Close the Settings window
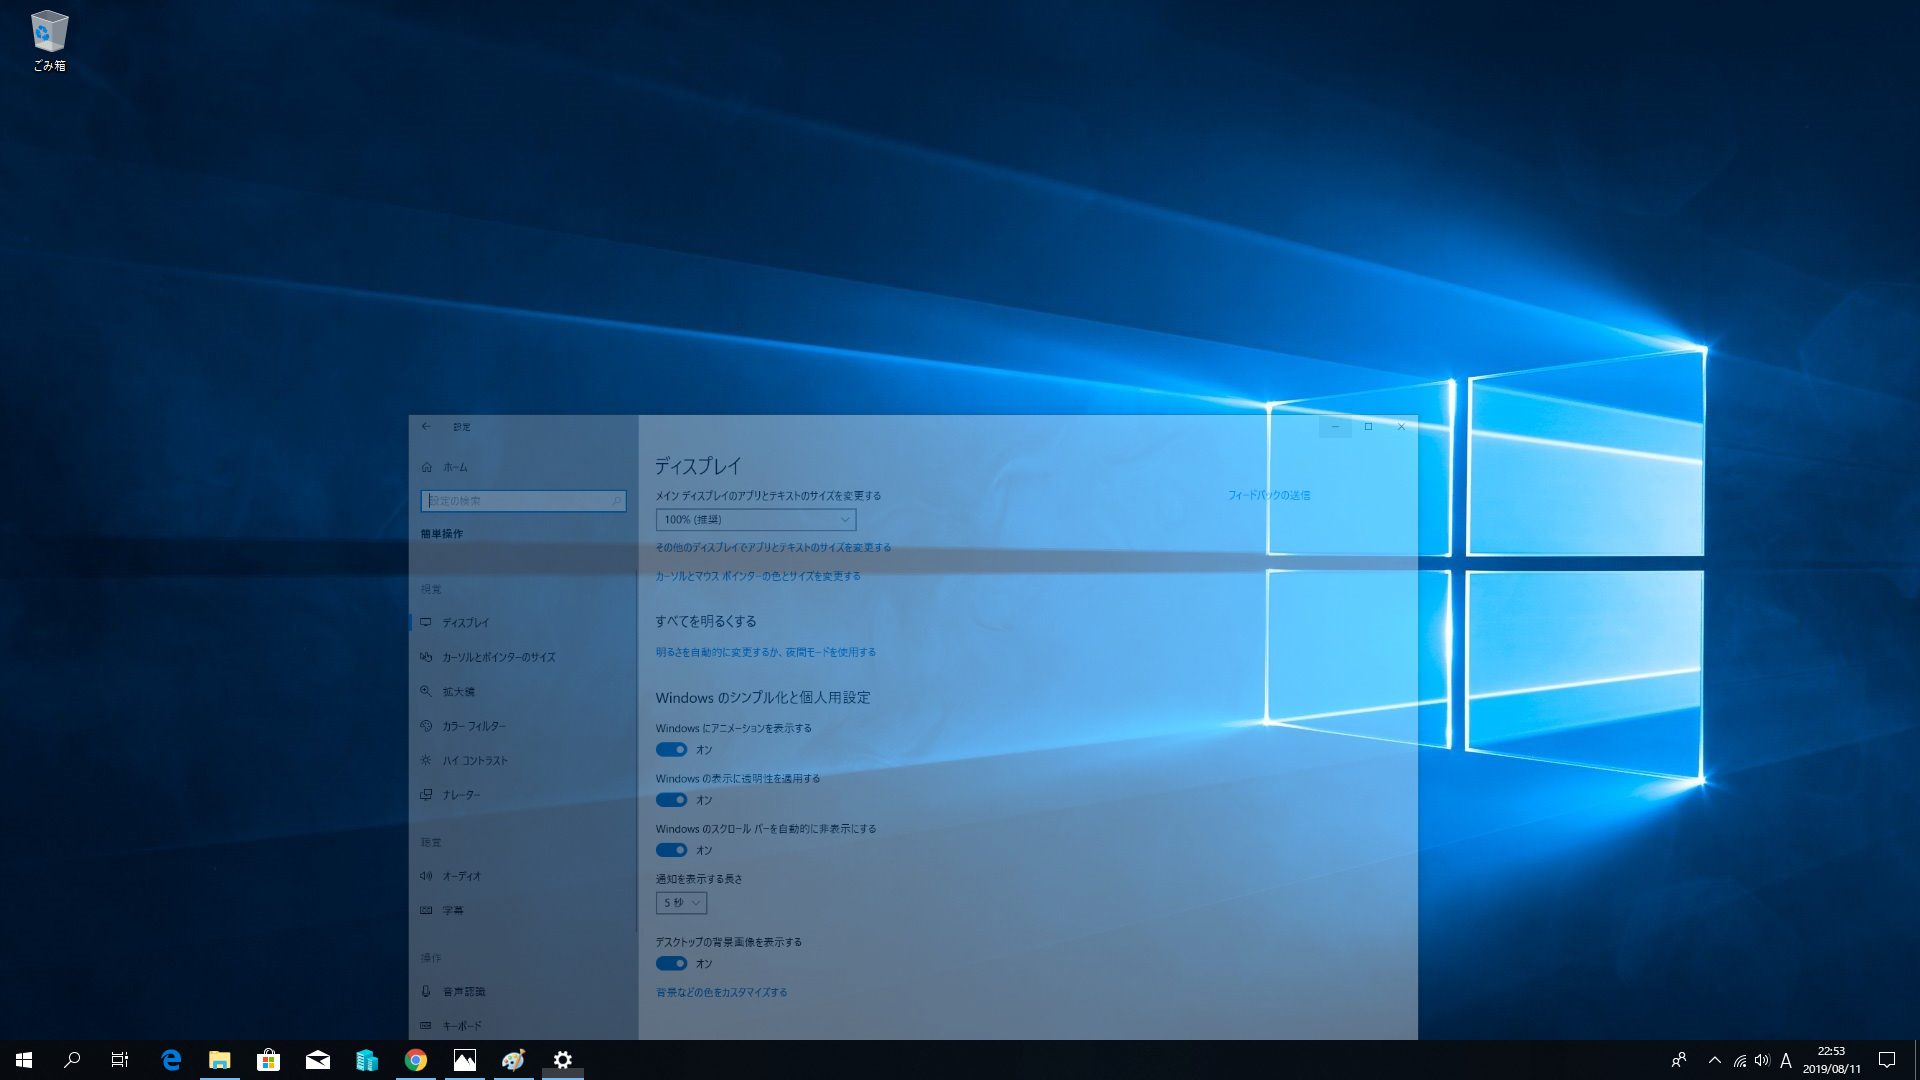The width and height of the screenshot is (1920, 1080). (x=1401, y=427)
